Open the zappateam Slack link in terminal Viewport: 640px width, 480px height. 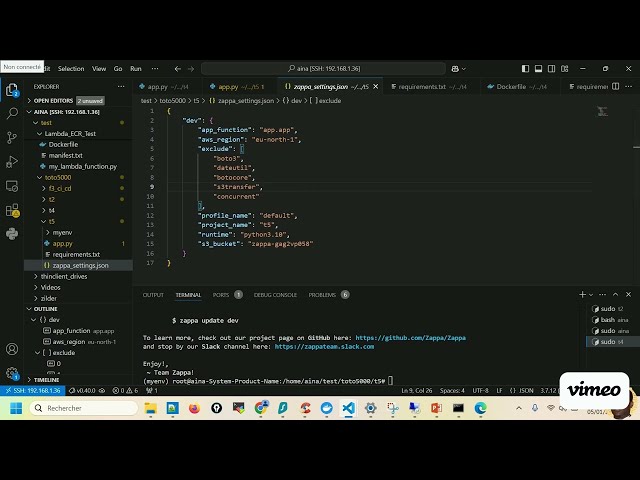pyautogui.click(x=324, y=347)
